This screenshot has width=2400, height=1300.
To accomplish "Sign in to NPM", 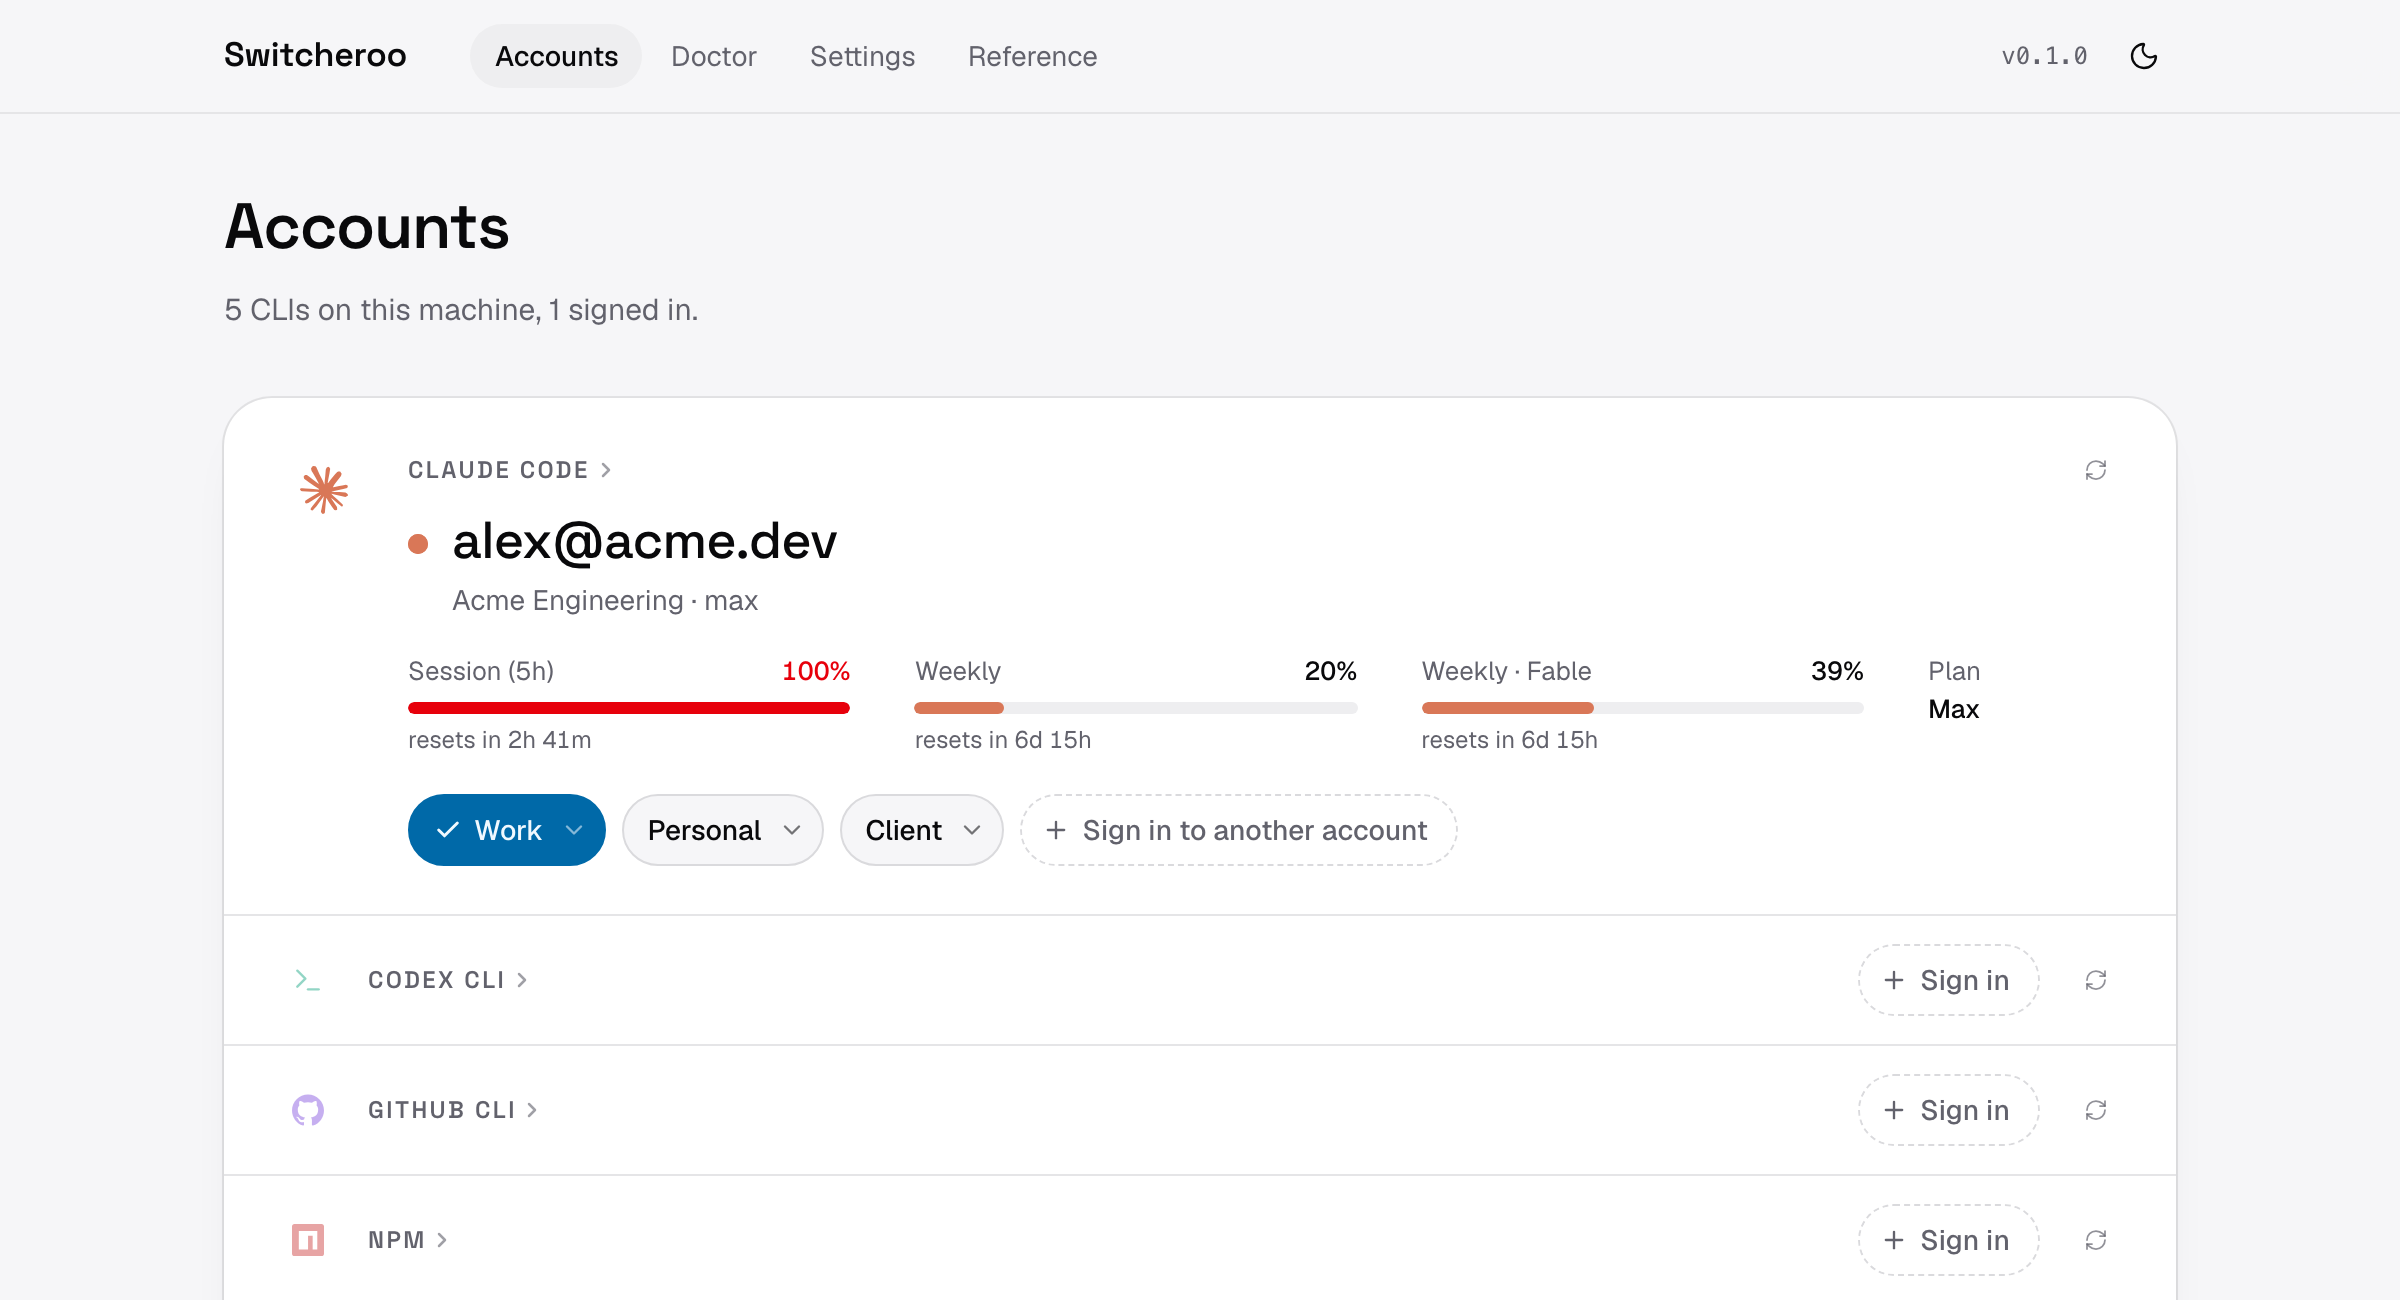I will [1948, 1240].
